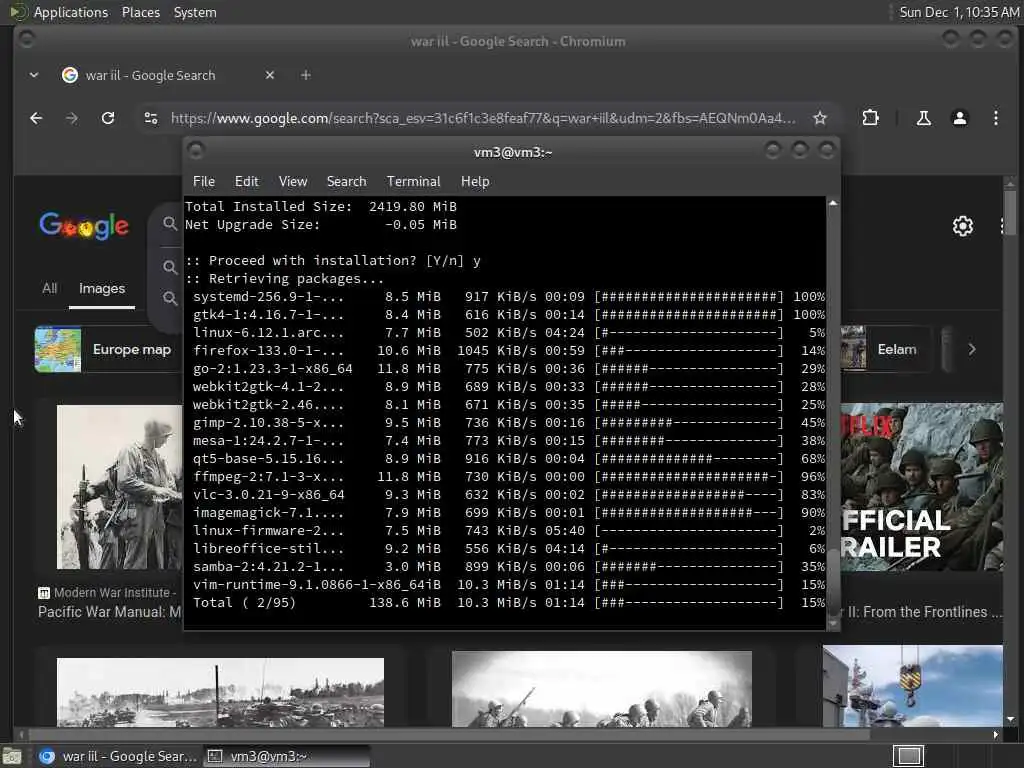Open terminal Edit menu
The height and width of the screenshot is (768, 1024).
coord(246,182)
